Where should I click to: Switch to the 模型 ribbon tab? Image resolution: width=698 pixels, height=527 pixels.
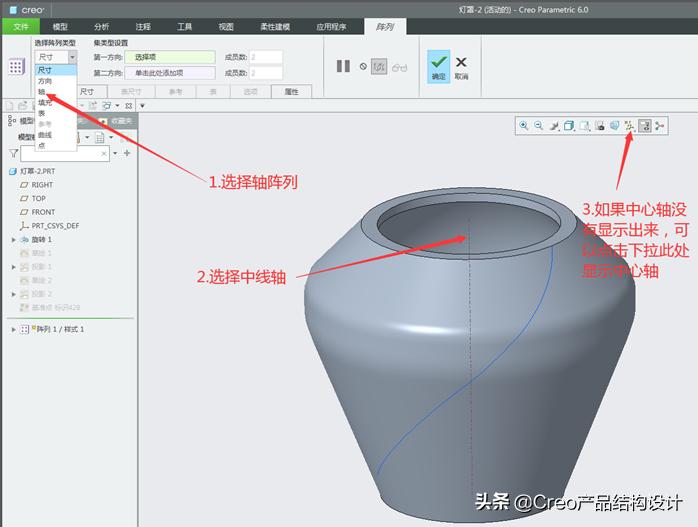pos(60,27)
